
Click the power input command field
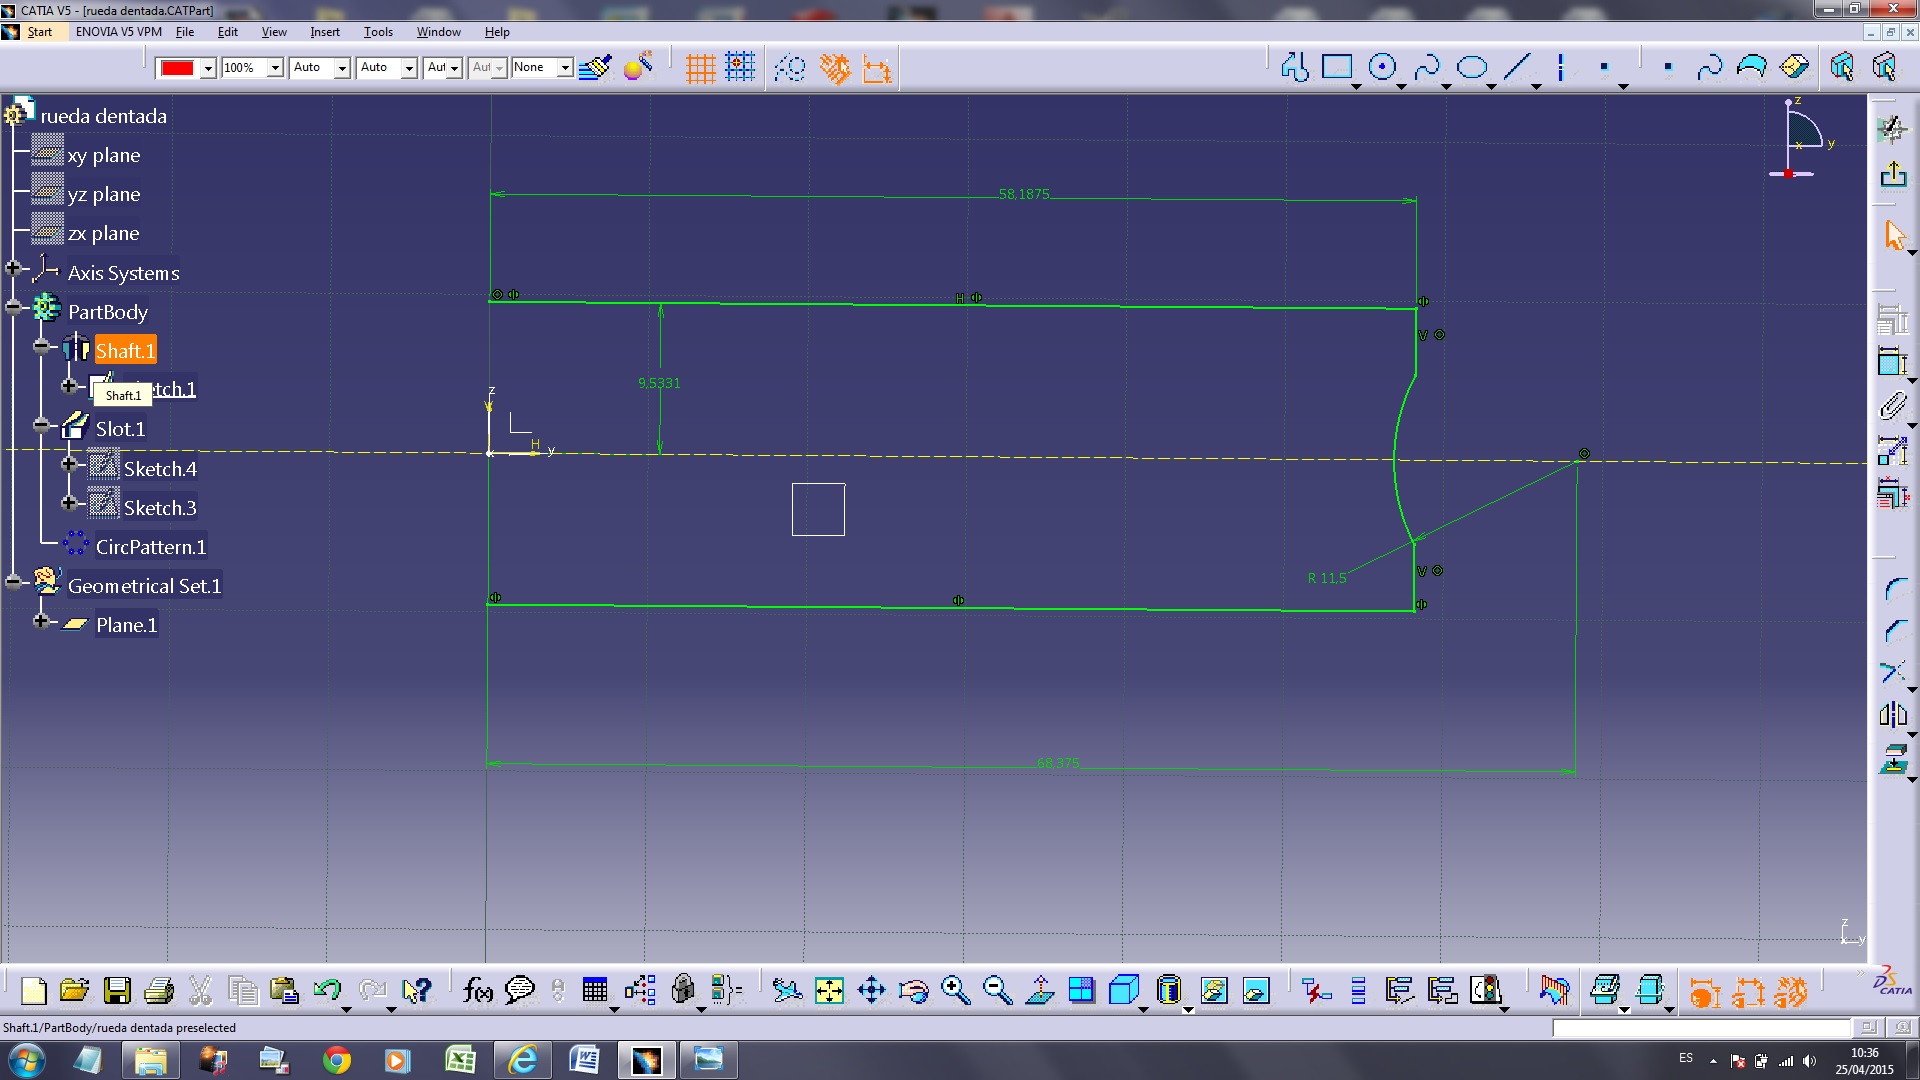tap(1701, 1027)
